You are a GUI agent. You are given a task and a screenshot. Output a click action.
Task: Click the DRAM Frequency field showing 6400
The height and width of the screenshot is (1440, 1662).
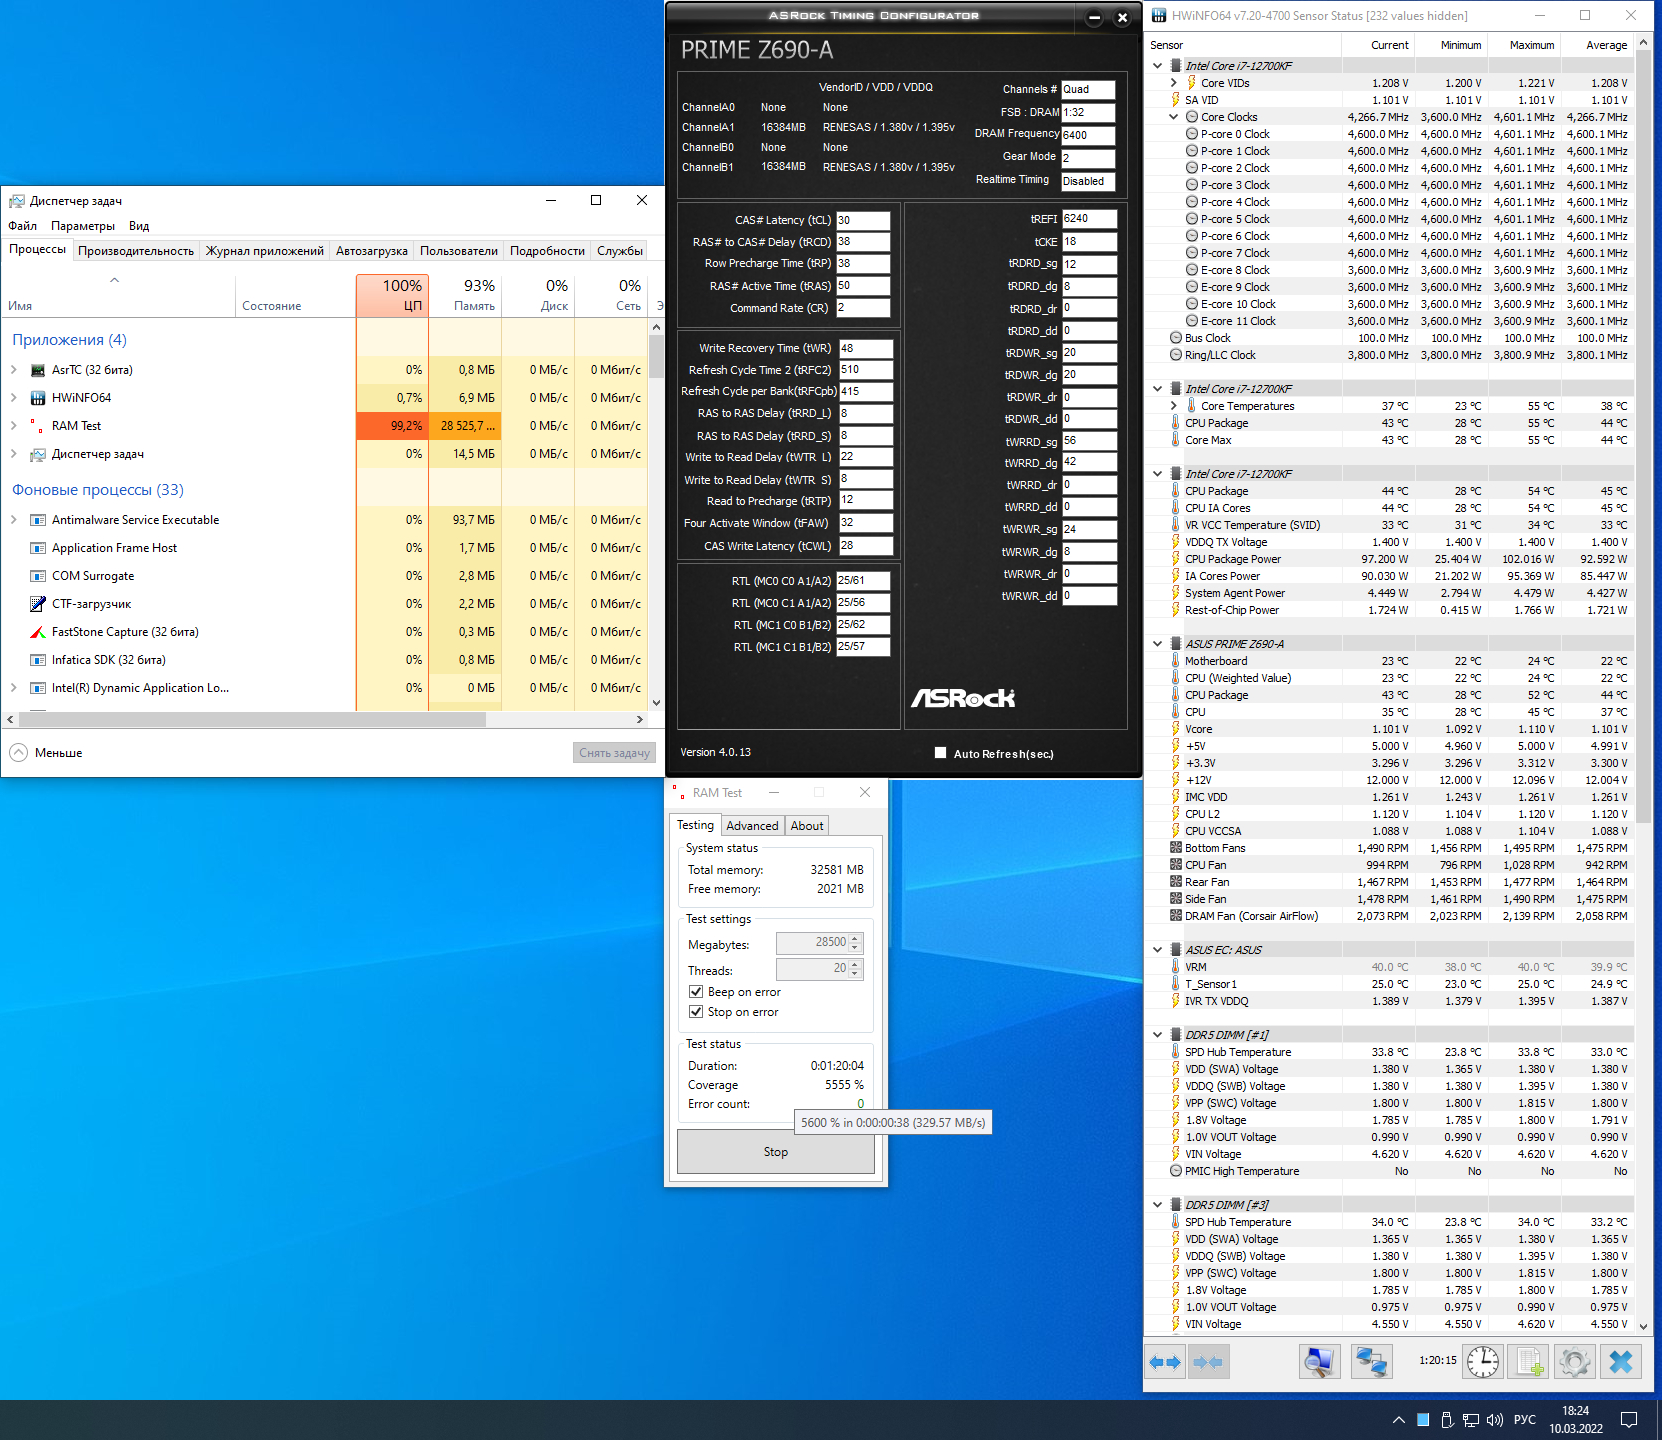[1088, 135]
